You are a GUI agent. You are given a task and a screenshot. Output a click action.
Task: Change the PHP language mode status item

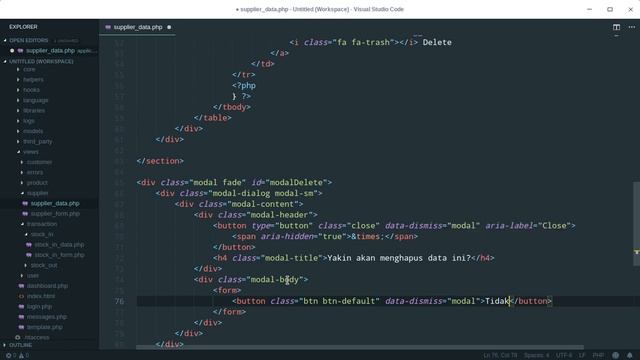click(x=598, y=356)
